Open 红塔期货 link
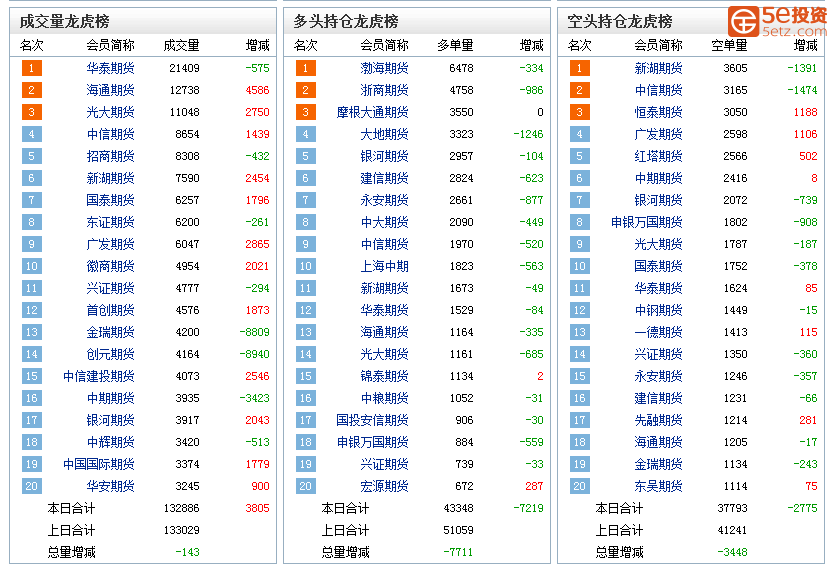The image size is (835, 570). 659,156
